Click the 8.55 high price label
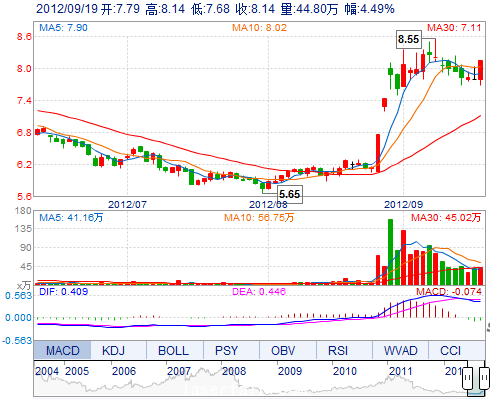The image size is (490, 399). click(408, 39)
